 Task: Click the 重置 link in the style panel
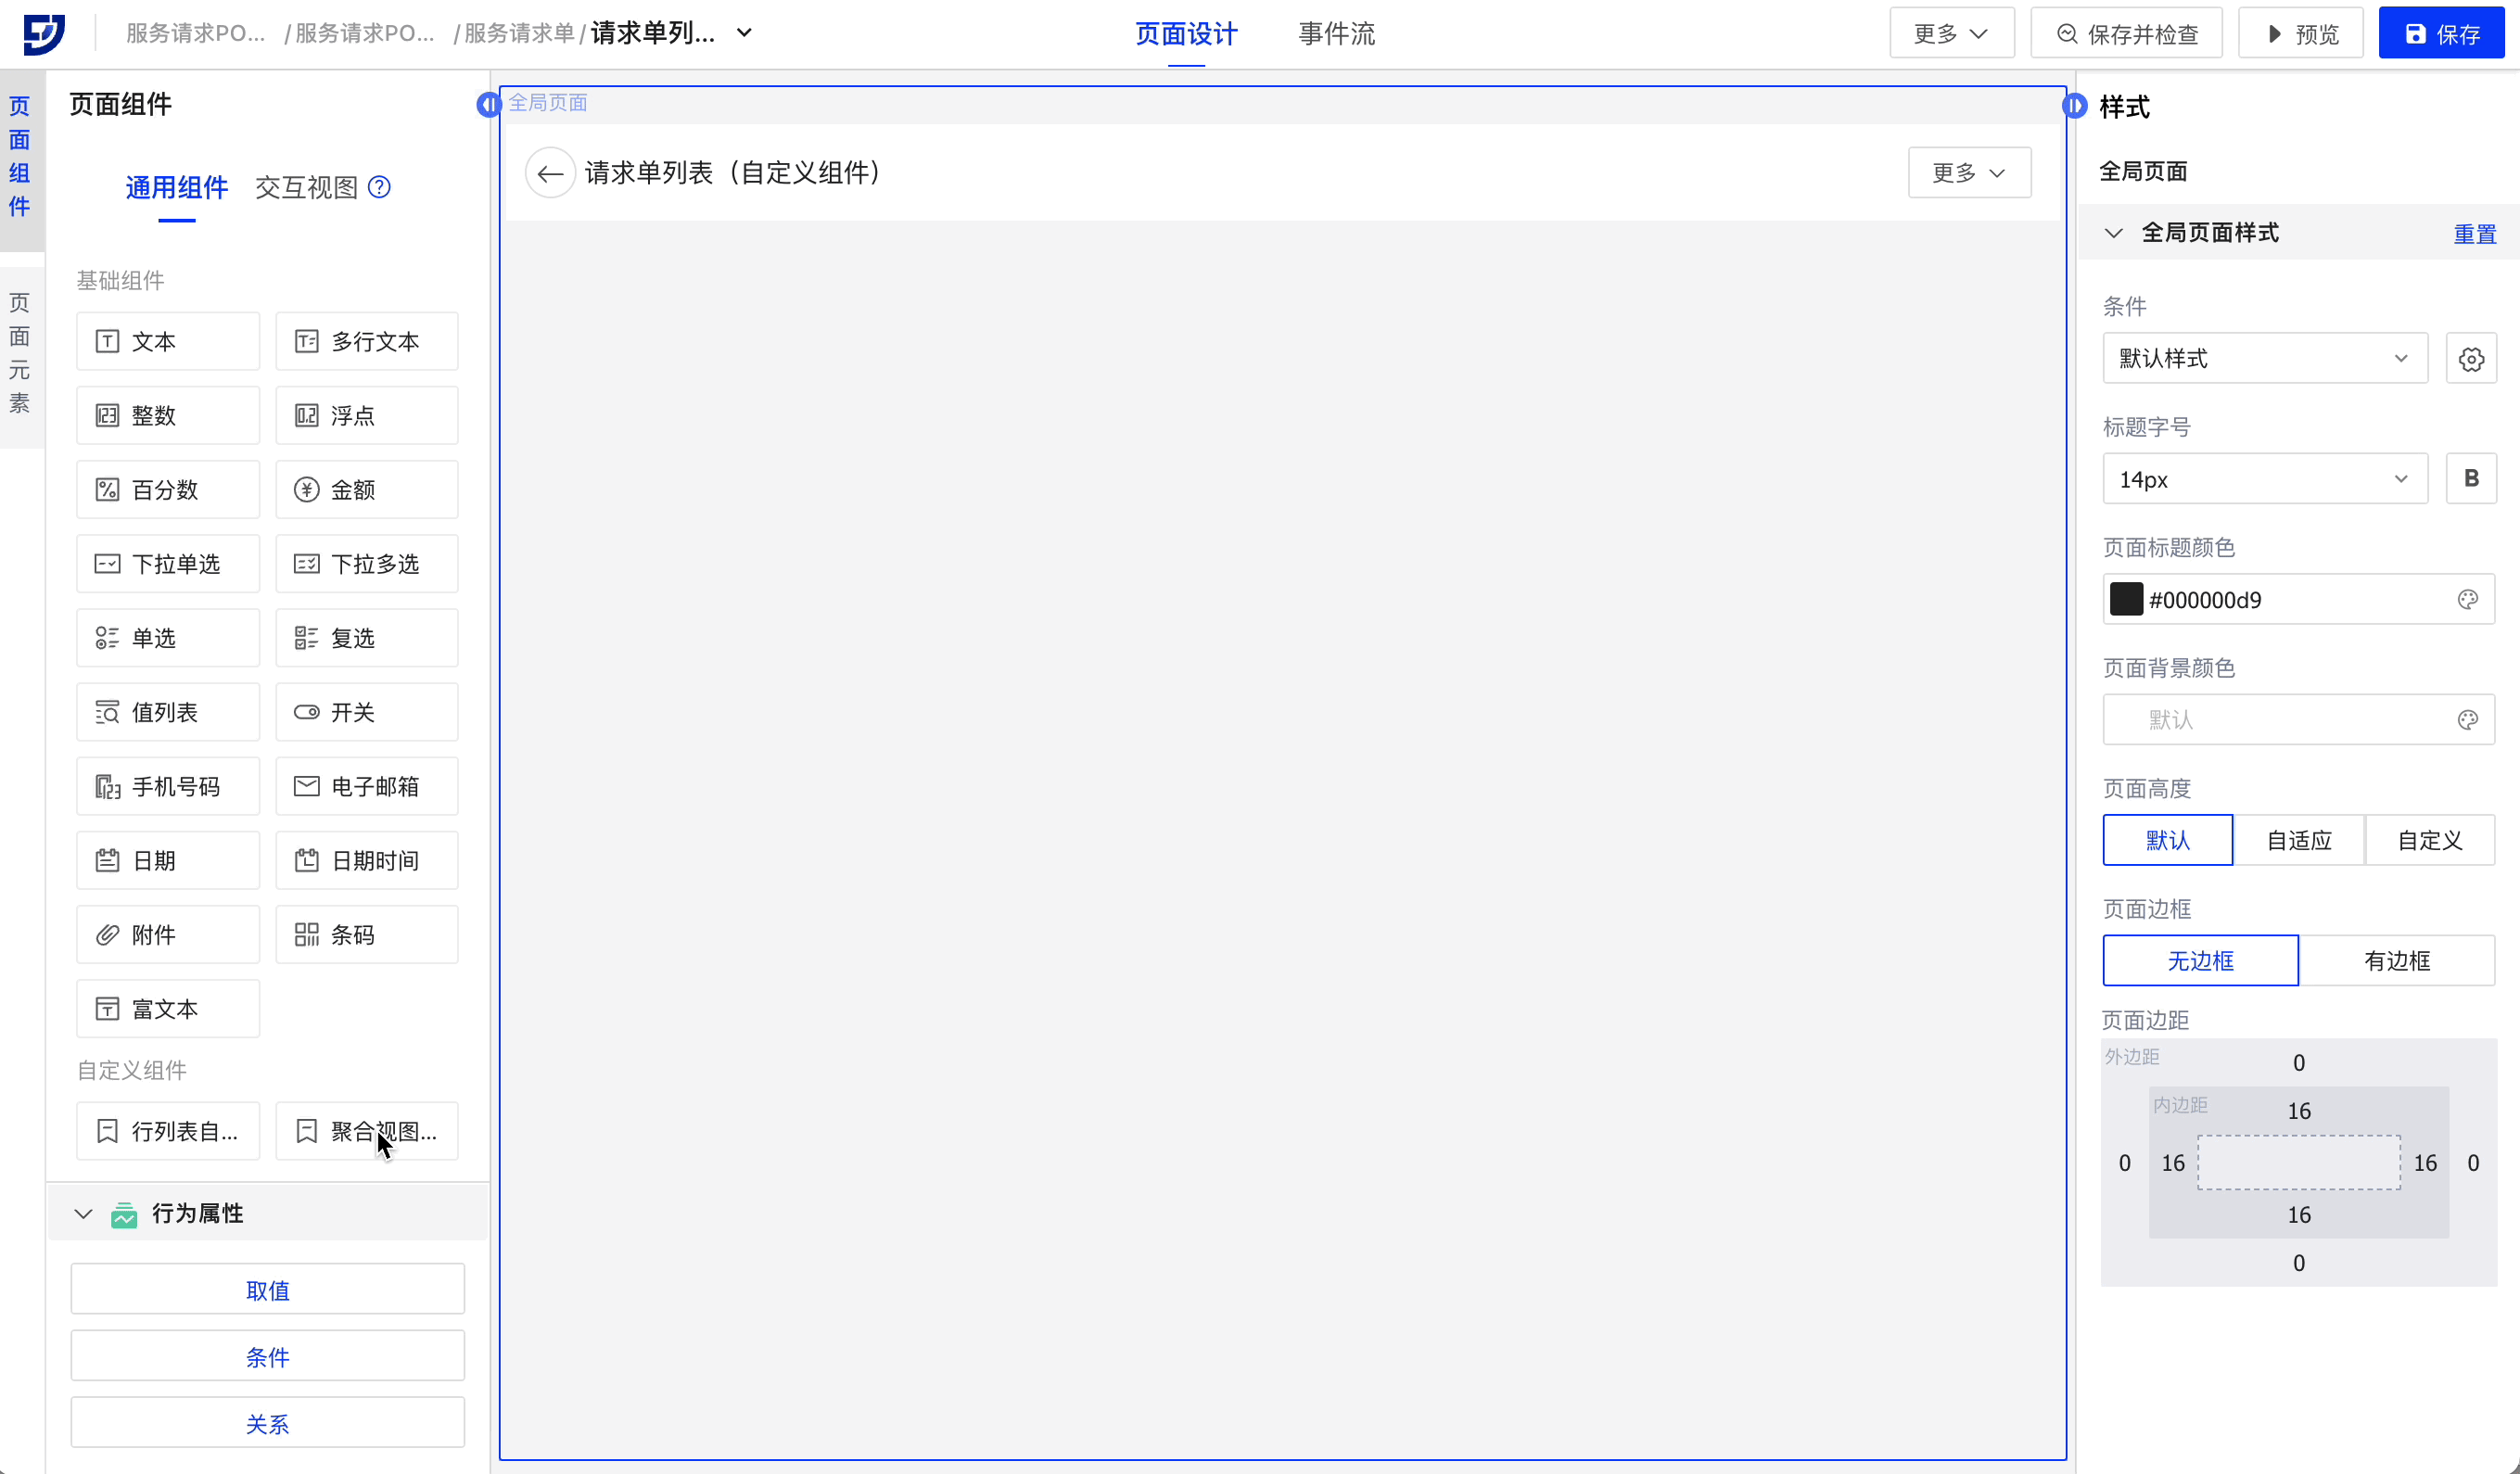pyautogui.click(x=2474, y=233)
